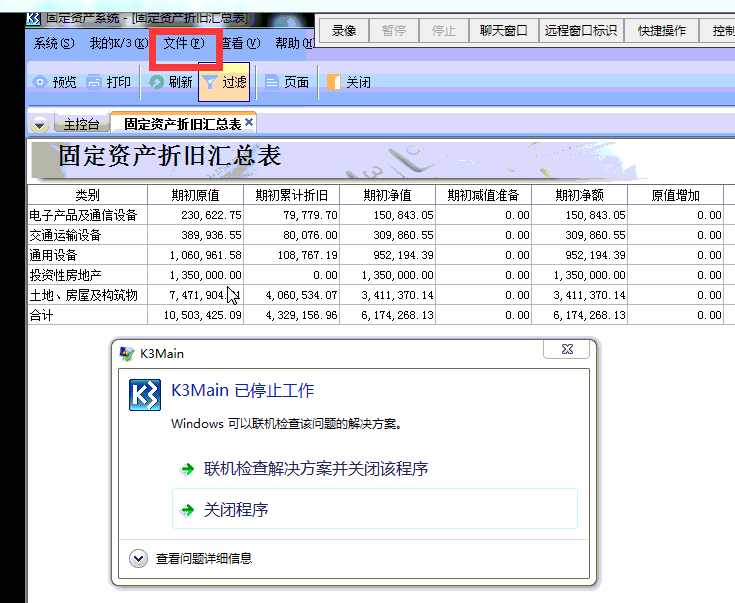Click the 快捷操作 (Quick actions) button
The height and width of the screenshot is (603, 735).
(662, 31)
